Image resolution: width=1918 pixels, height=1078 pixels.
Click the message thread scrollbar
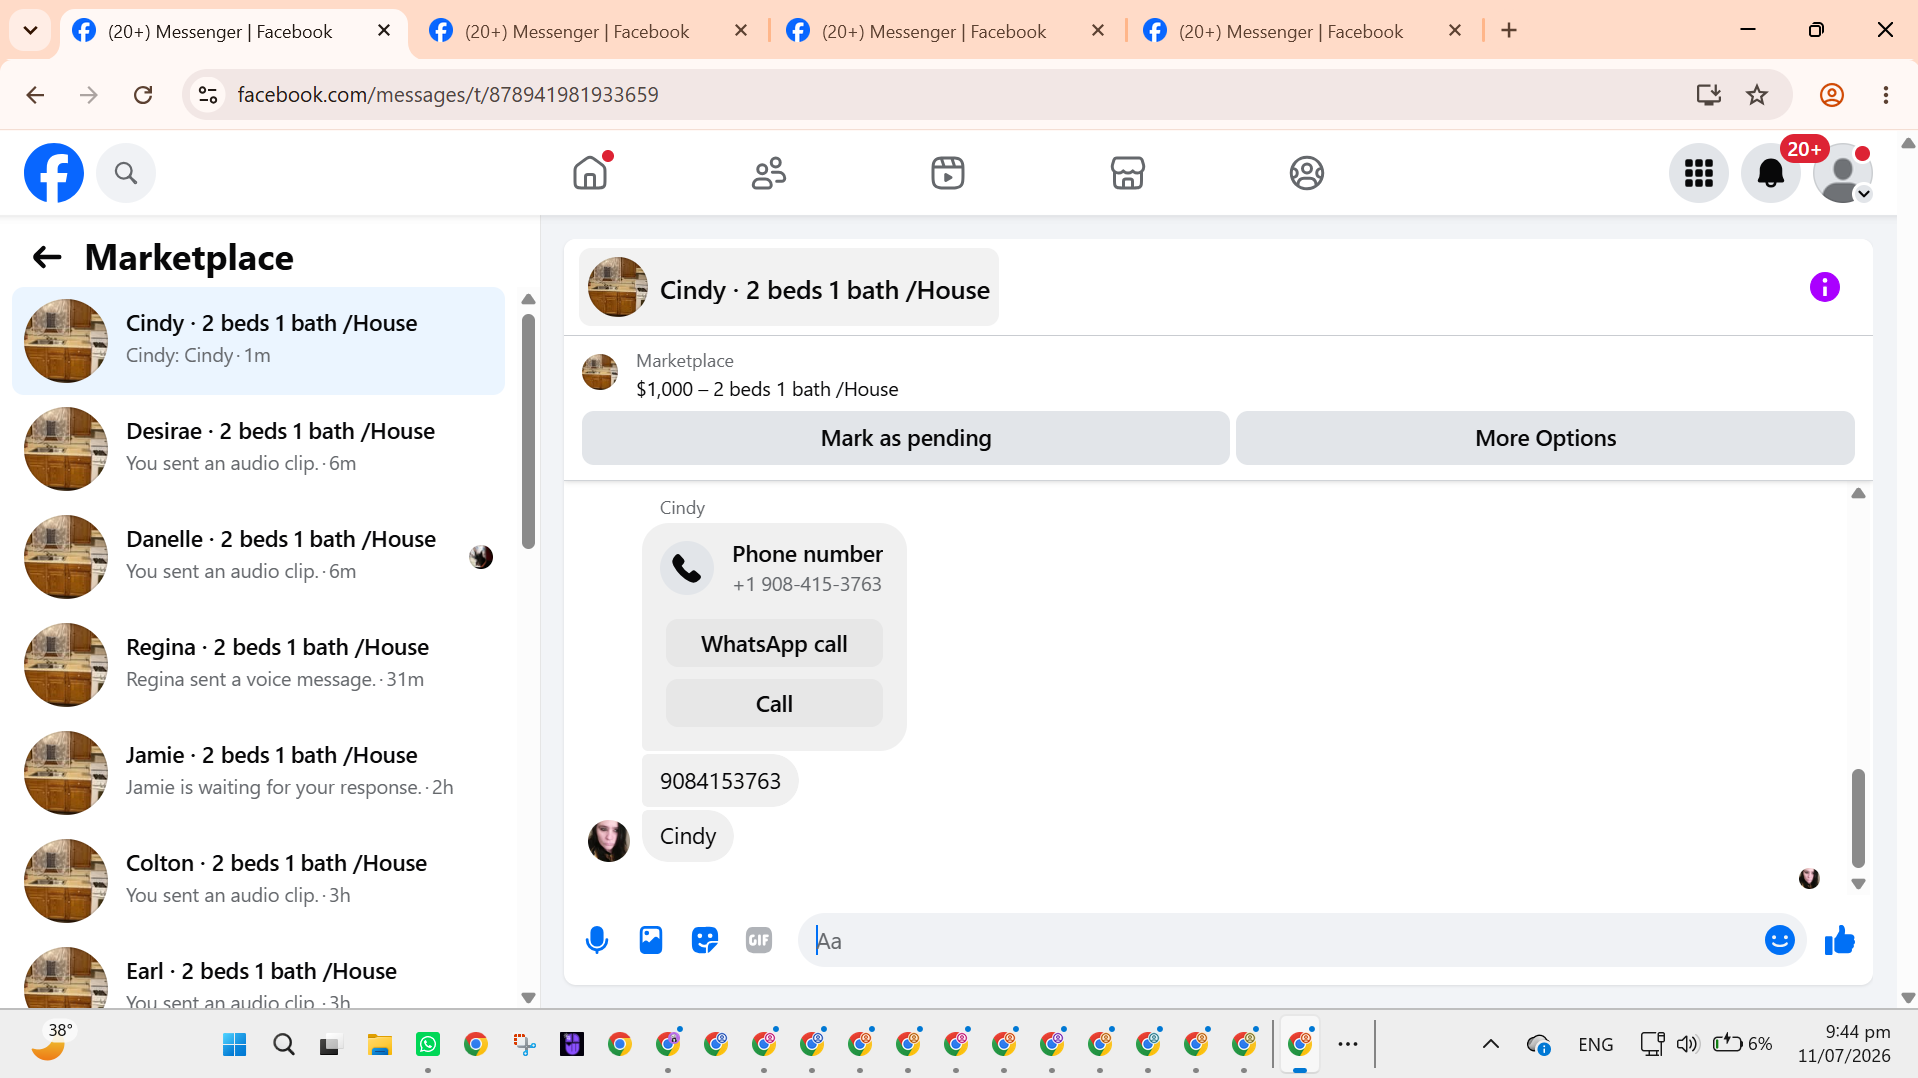click(x=1858, y=818)
